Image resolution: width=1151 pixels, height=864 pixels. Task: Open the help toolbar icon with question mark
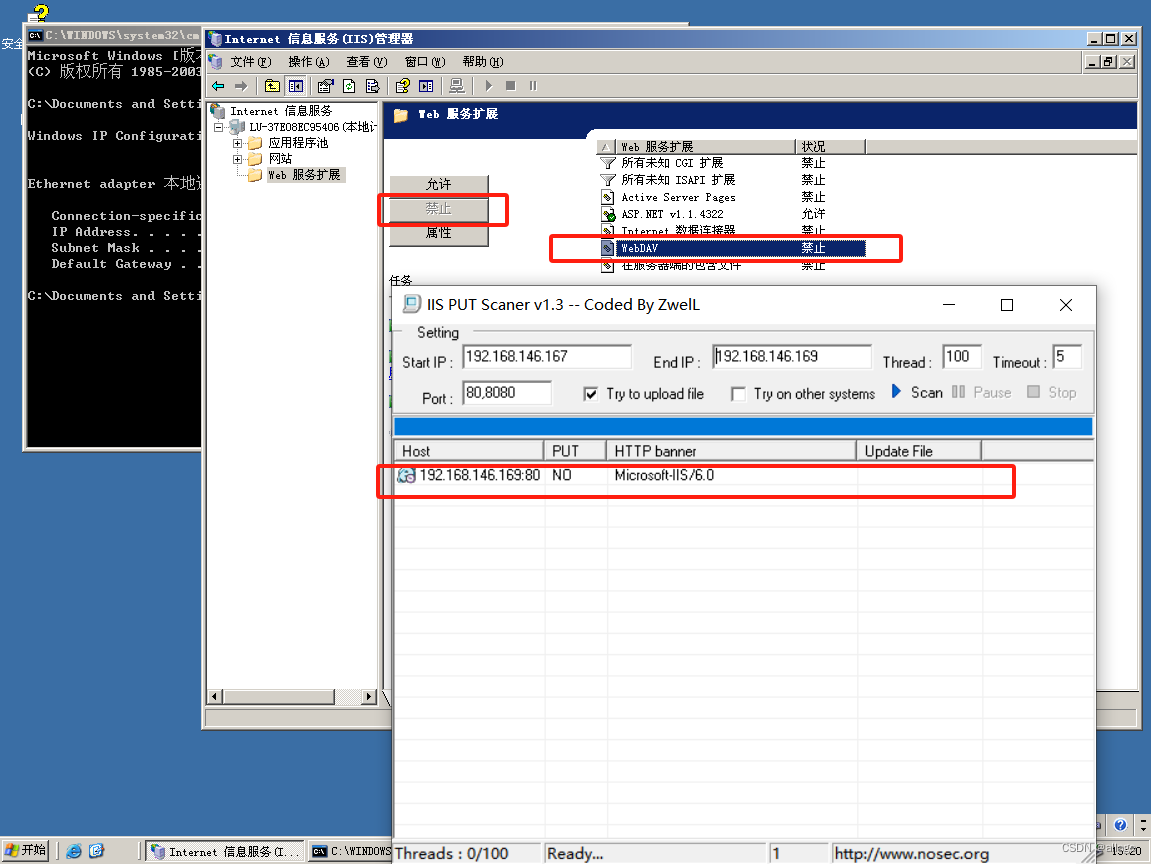pyautogui.click(x=402, y=86)
